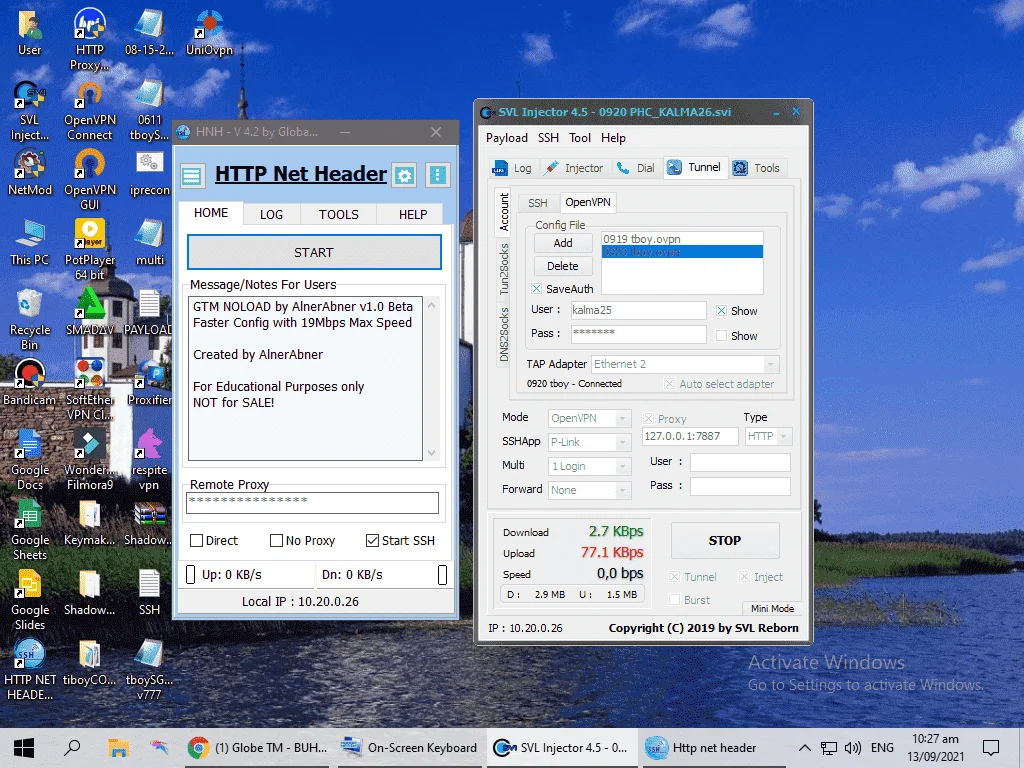The height and width of the screenshot is (768, 1024).
Task: Toggle No Proxy checkbox
Action: tap(276, 541)
